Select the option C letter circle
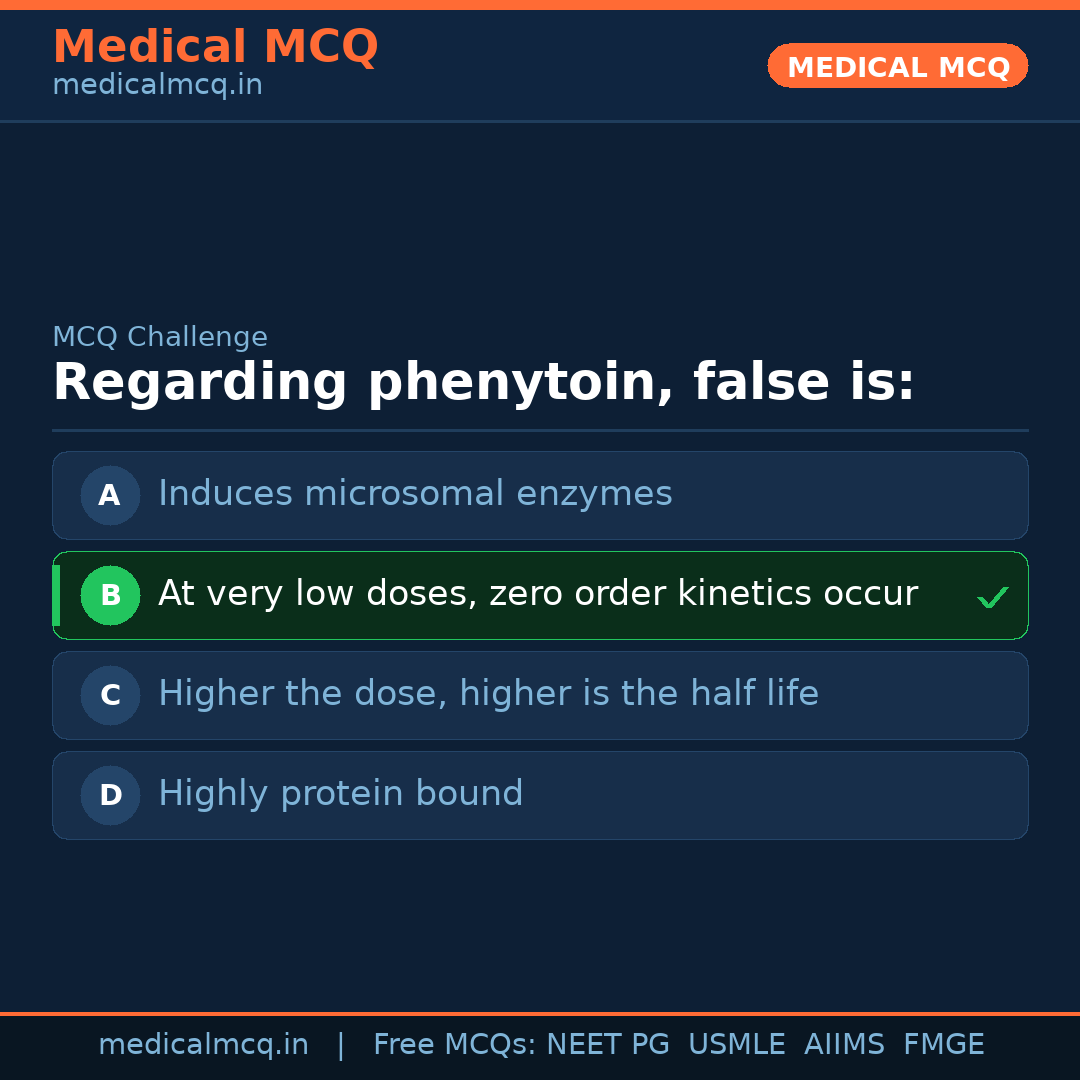1080x1080 pixels. click(x=110, y=695)
